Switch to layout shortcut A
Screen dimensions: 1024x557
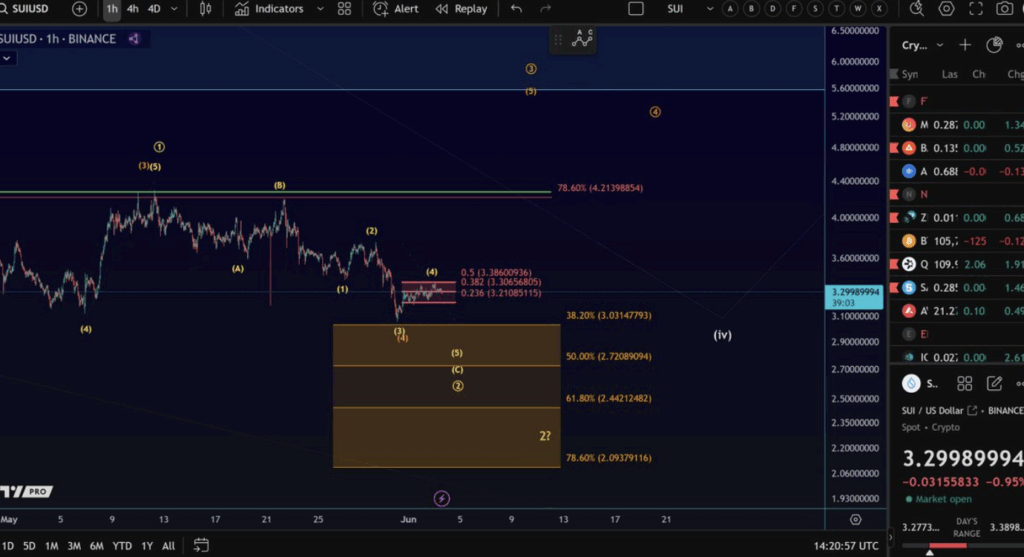point(730,8)
